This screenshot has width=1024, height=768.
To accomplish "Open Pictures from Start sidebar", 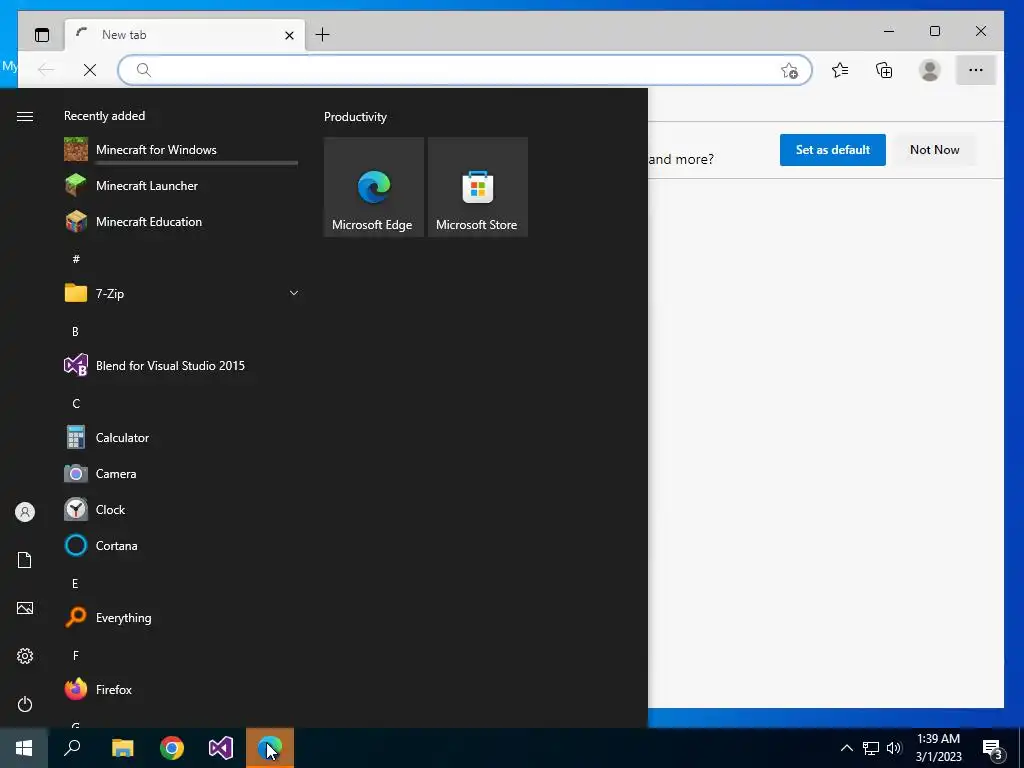I will point(25,608).
